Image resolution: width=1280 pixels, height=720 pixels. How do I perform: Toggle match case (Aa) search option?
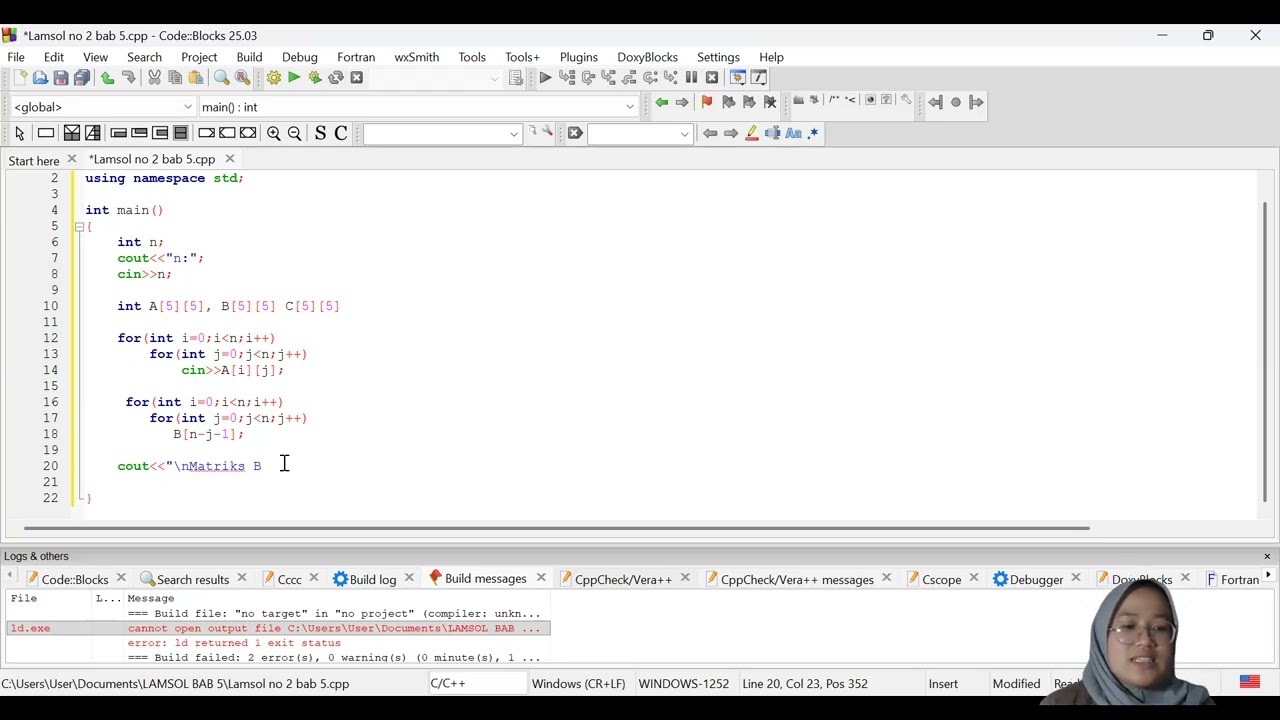tap(794, 134)
